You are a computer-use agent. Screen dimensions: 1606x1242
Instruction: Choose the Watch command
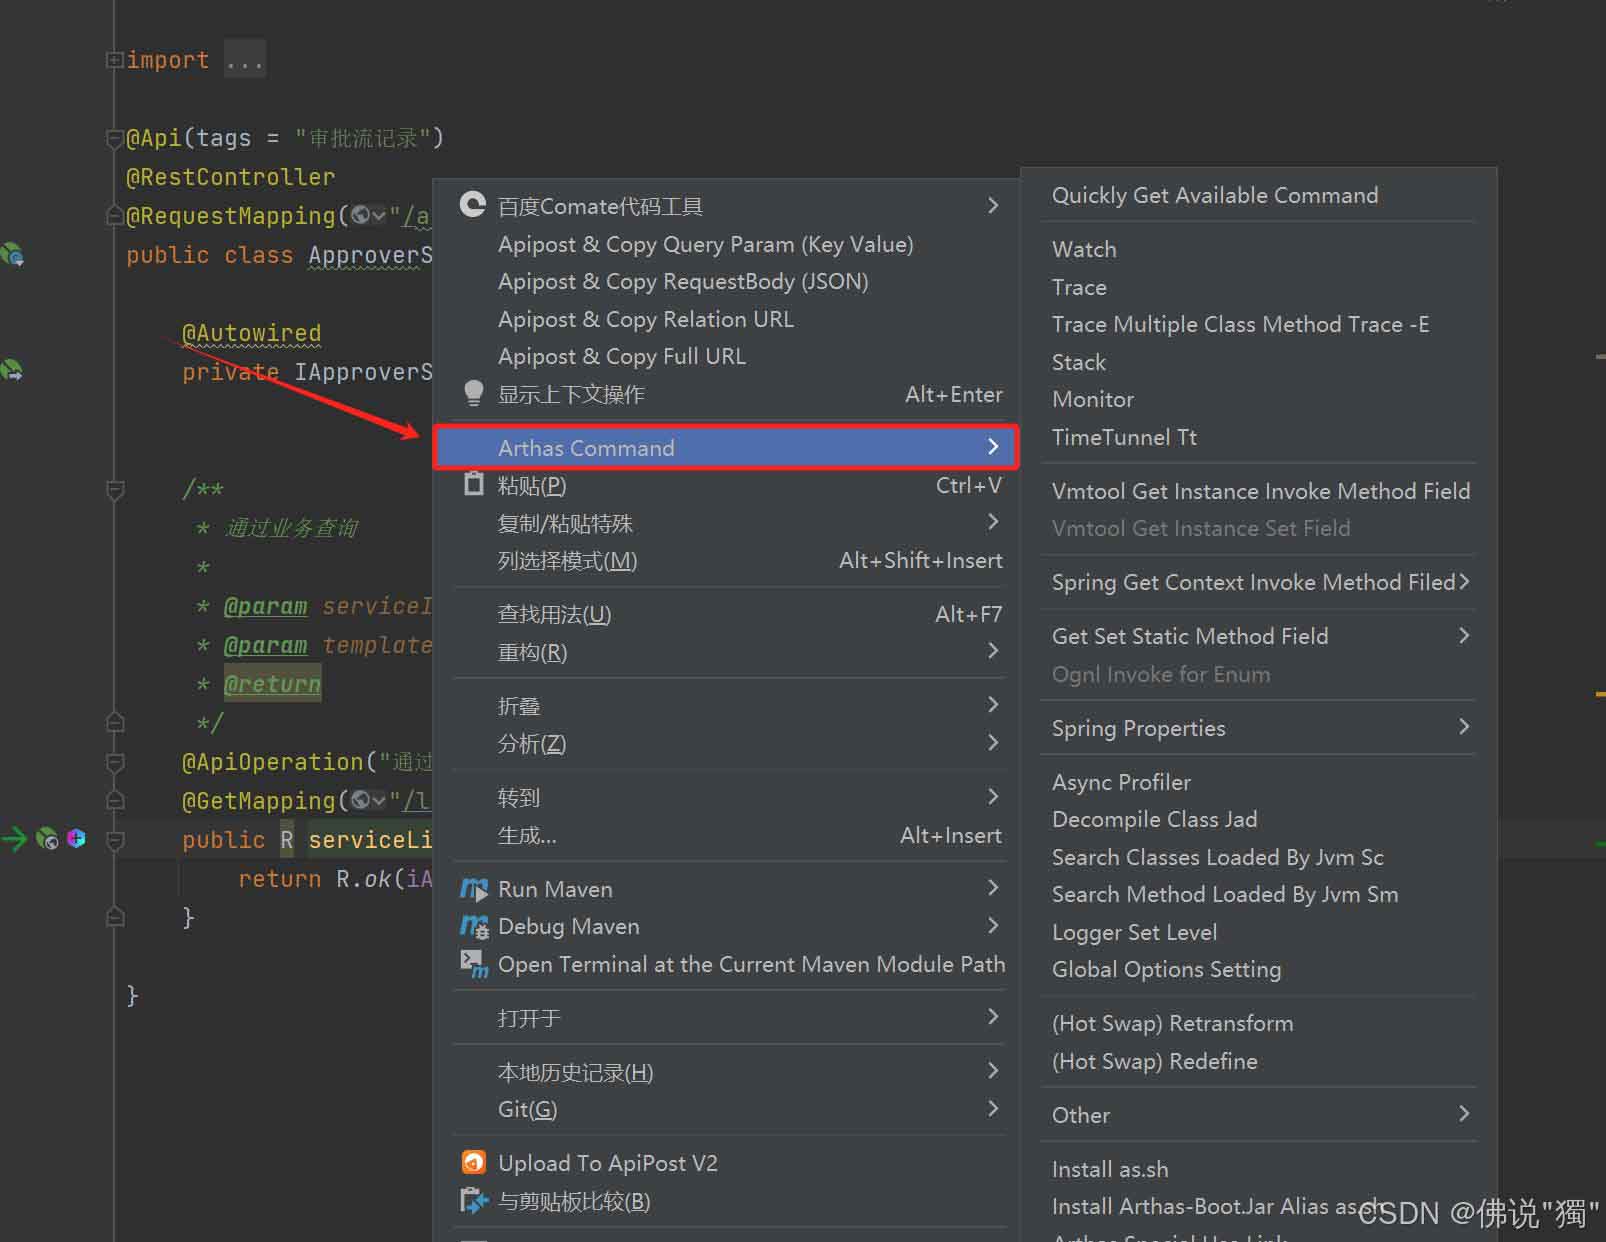click(1084, 249)
